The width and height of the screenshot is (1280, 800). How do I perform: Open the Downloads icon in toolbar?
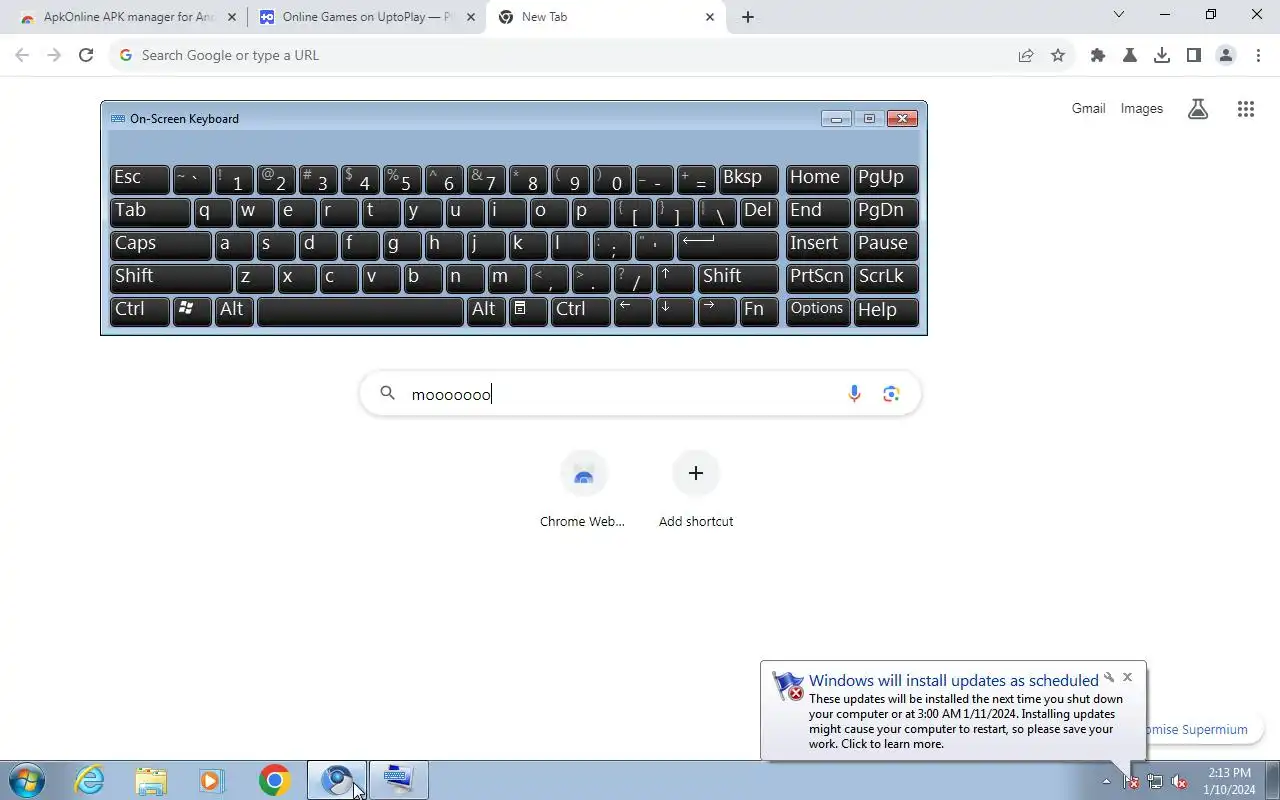click(1162, 55)
